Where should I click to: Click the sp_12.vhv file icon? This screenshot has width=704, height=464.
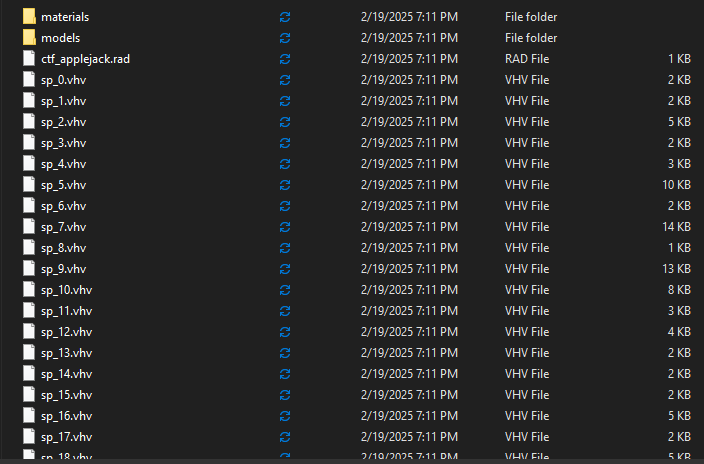tap(29, 332)
